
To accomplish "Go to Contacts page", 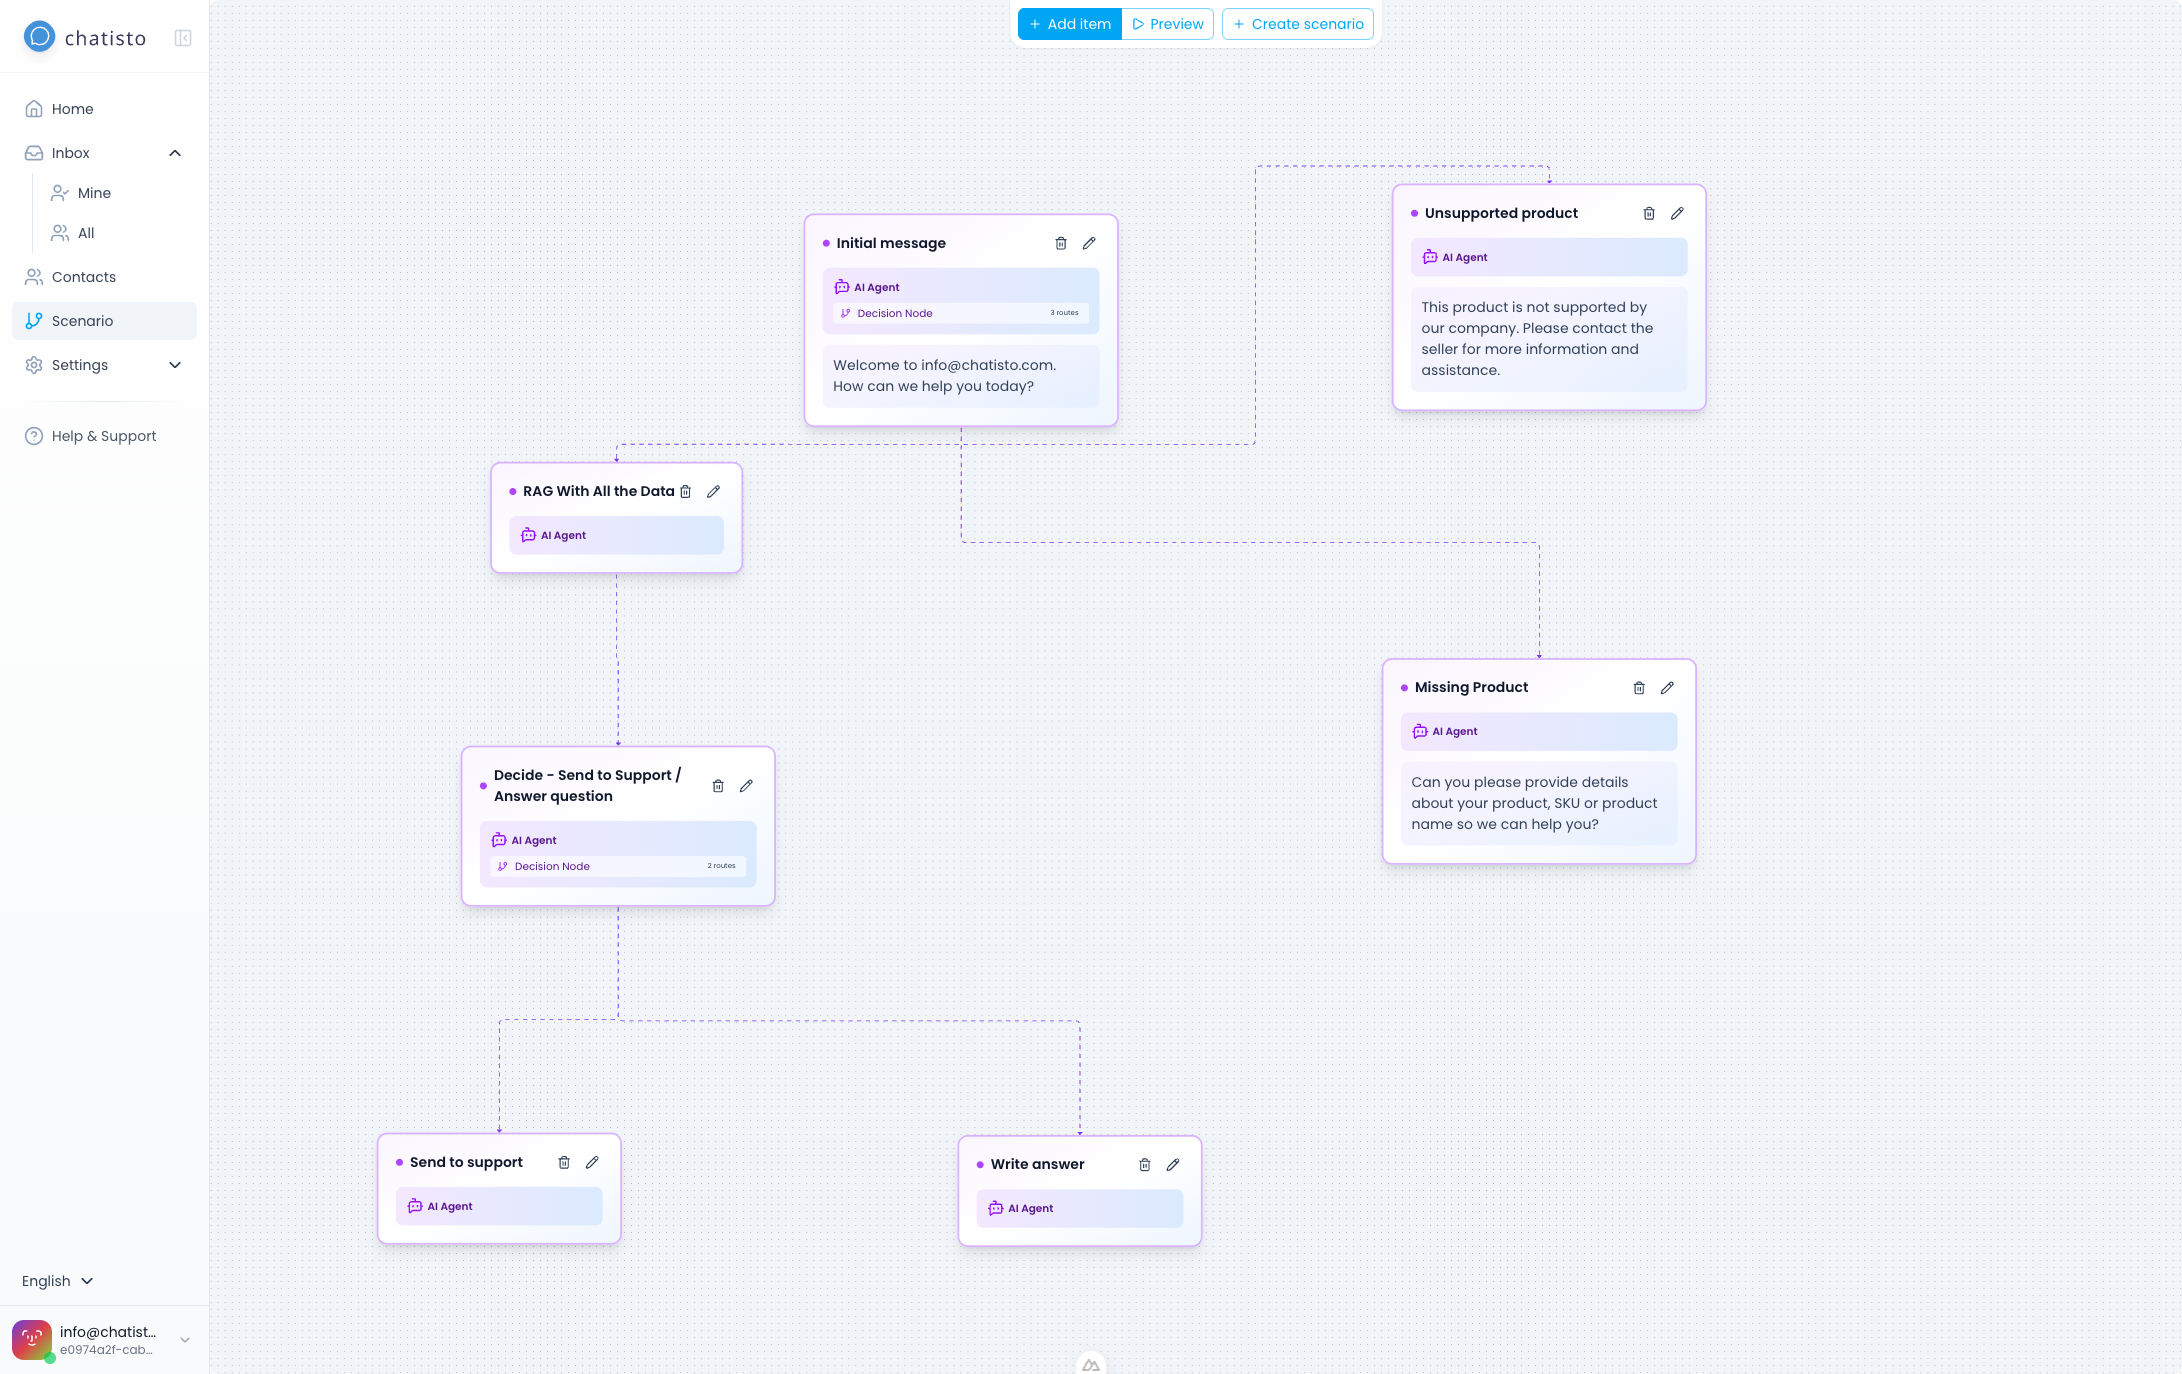I will pyautogui.click(x=84, y=277).
